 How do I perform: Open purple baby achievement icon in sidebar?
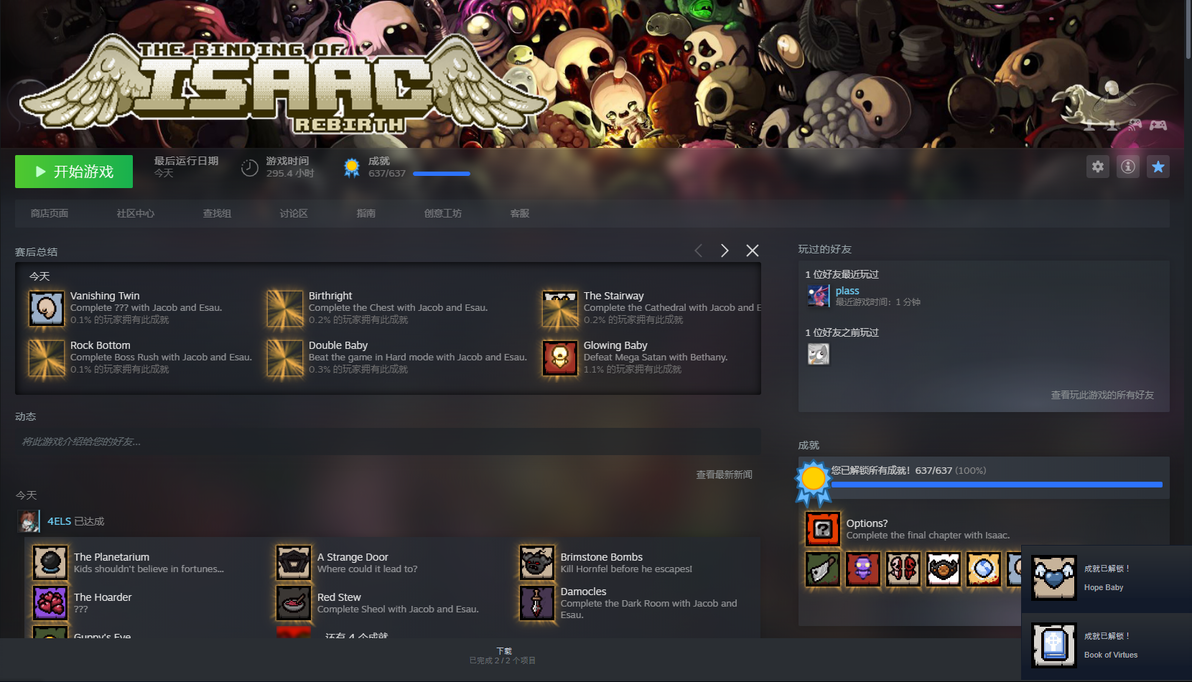863,569
